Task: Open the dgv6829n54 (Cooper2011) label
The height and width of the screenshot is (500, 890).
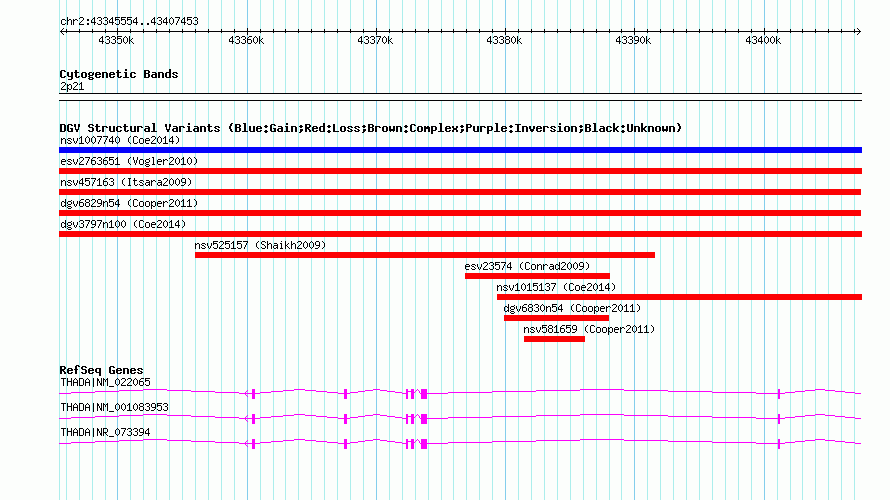Action: 129,203
